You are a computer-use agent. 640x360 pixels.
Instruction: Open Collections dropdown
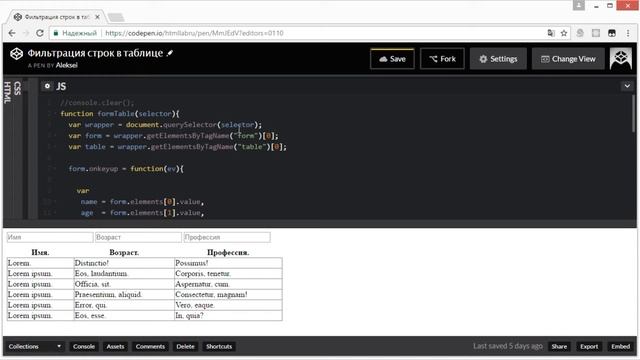(x=35, y=347)
